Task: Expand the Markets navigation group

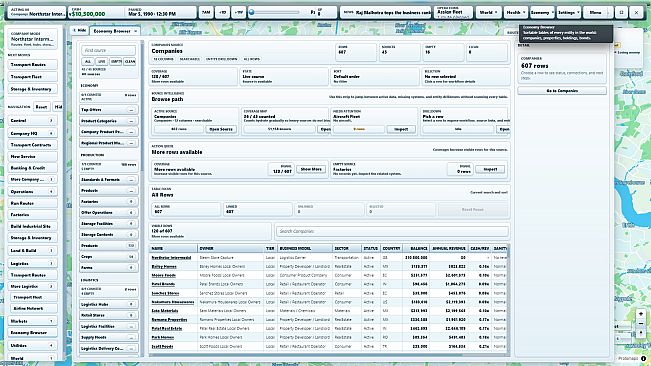Action: tap(32, 321)
